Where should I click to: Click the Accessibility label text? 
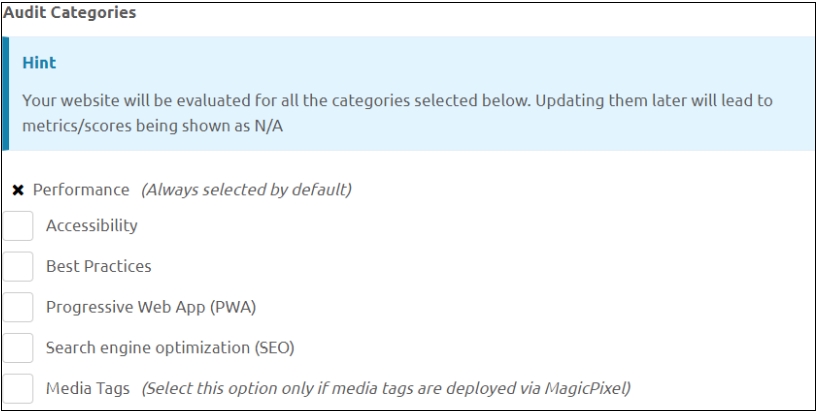click(x=91, y=226)
